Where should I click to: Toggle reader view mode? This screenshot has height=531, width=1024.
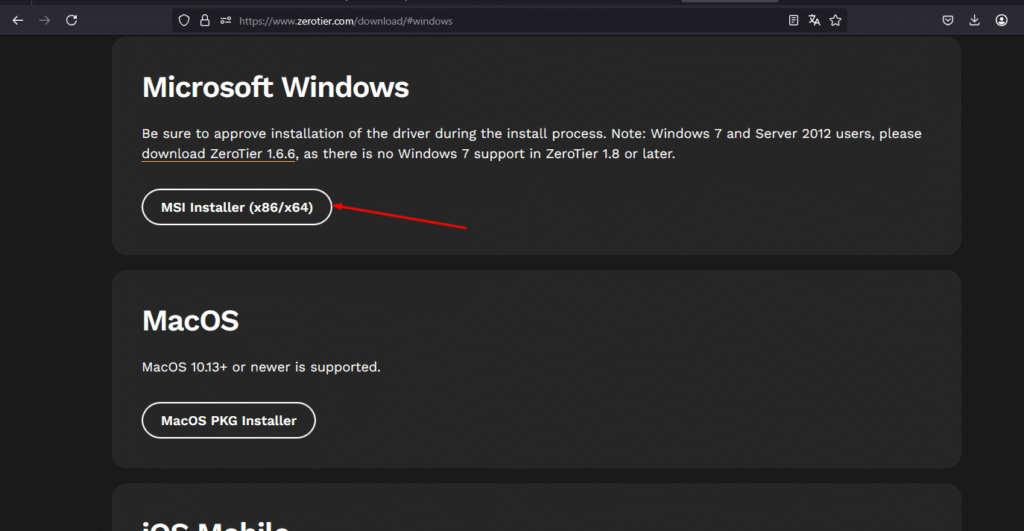793,20
